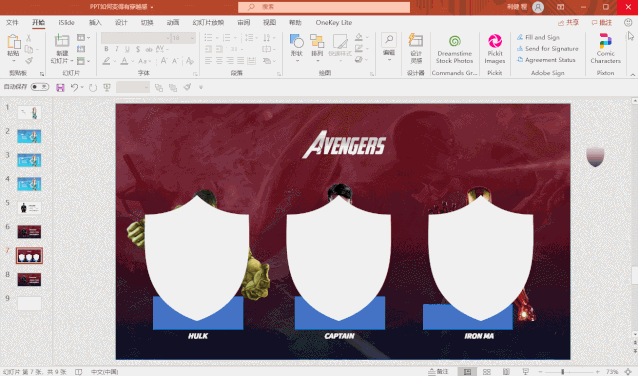The height and width of the screenshot is (376, 638).
Task: Toggle Italic formatting
Action: pos(117,49)
